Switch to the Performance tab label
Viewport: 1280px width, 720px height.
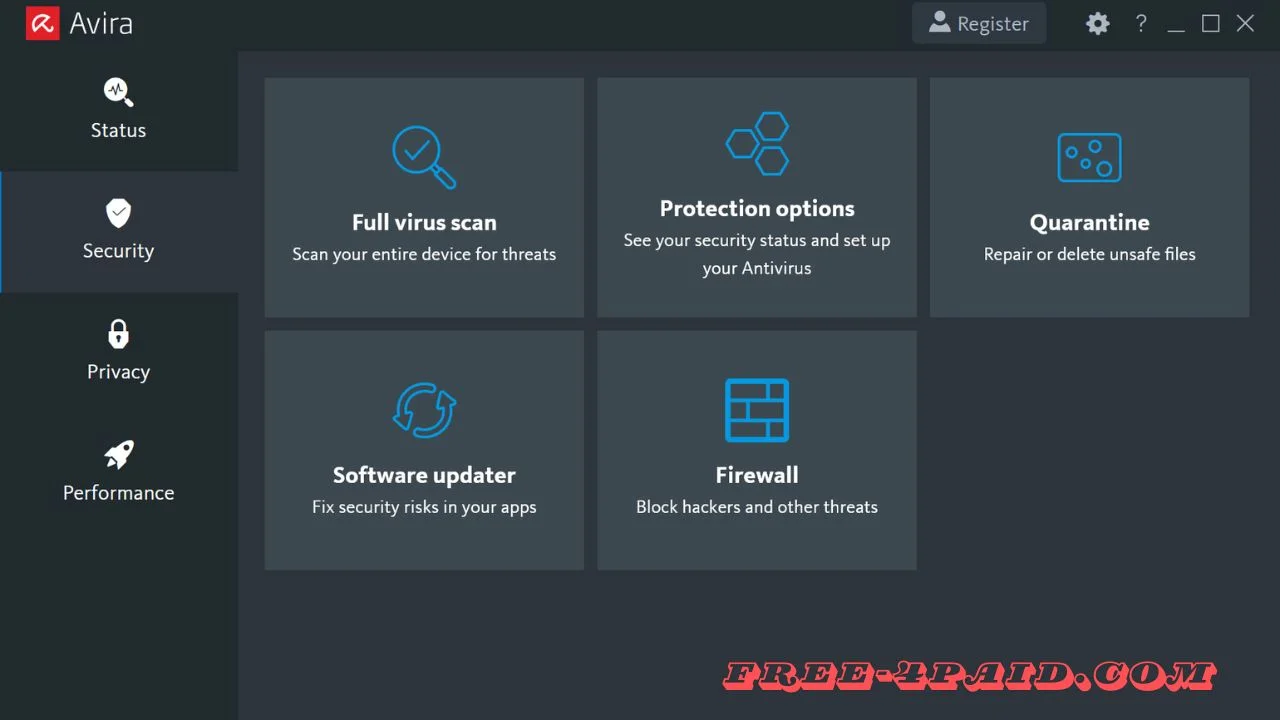(119, 493)
